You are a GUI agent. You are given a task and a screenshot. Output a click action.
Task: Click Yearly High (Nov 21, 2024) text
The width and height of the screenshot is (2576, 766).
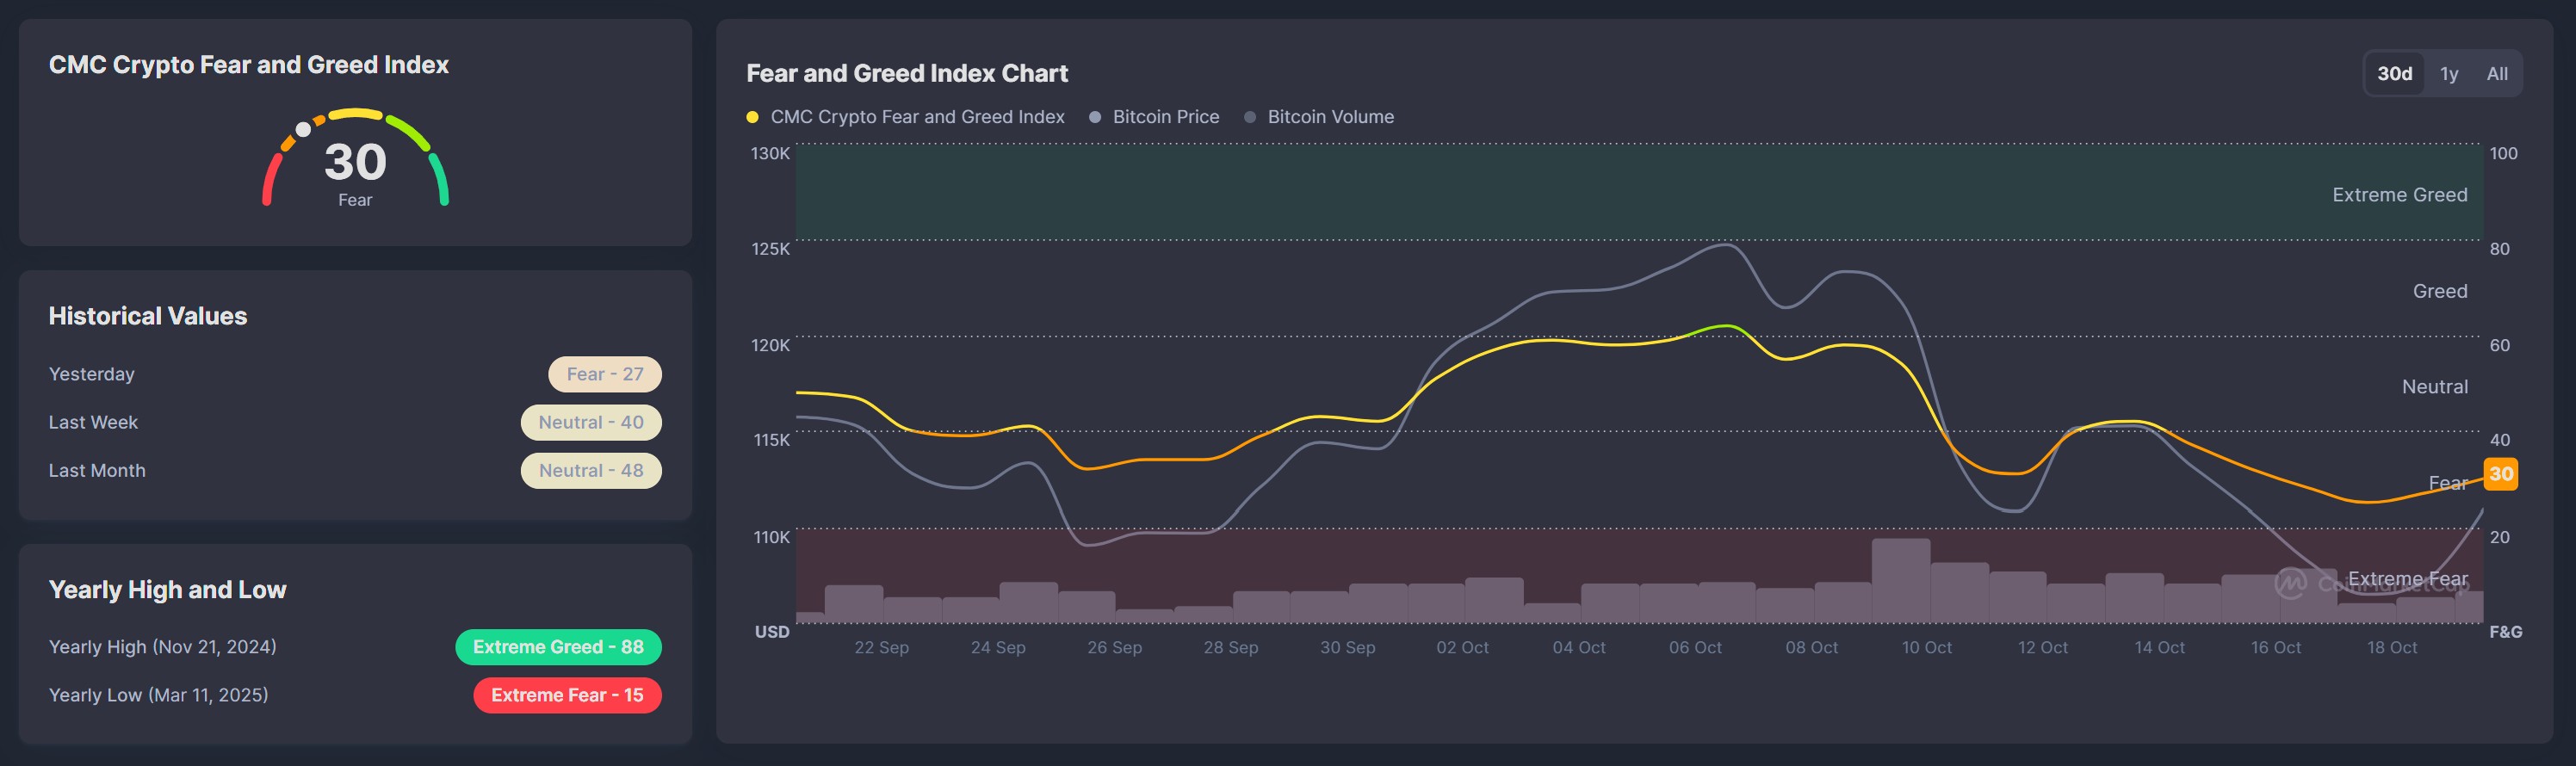[162, 647]
